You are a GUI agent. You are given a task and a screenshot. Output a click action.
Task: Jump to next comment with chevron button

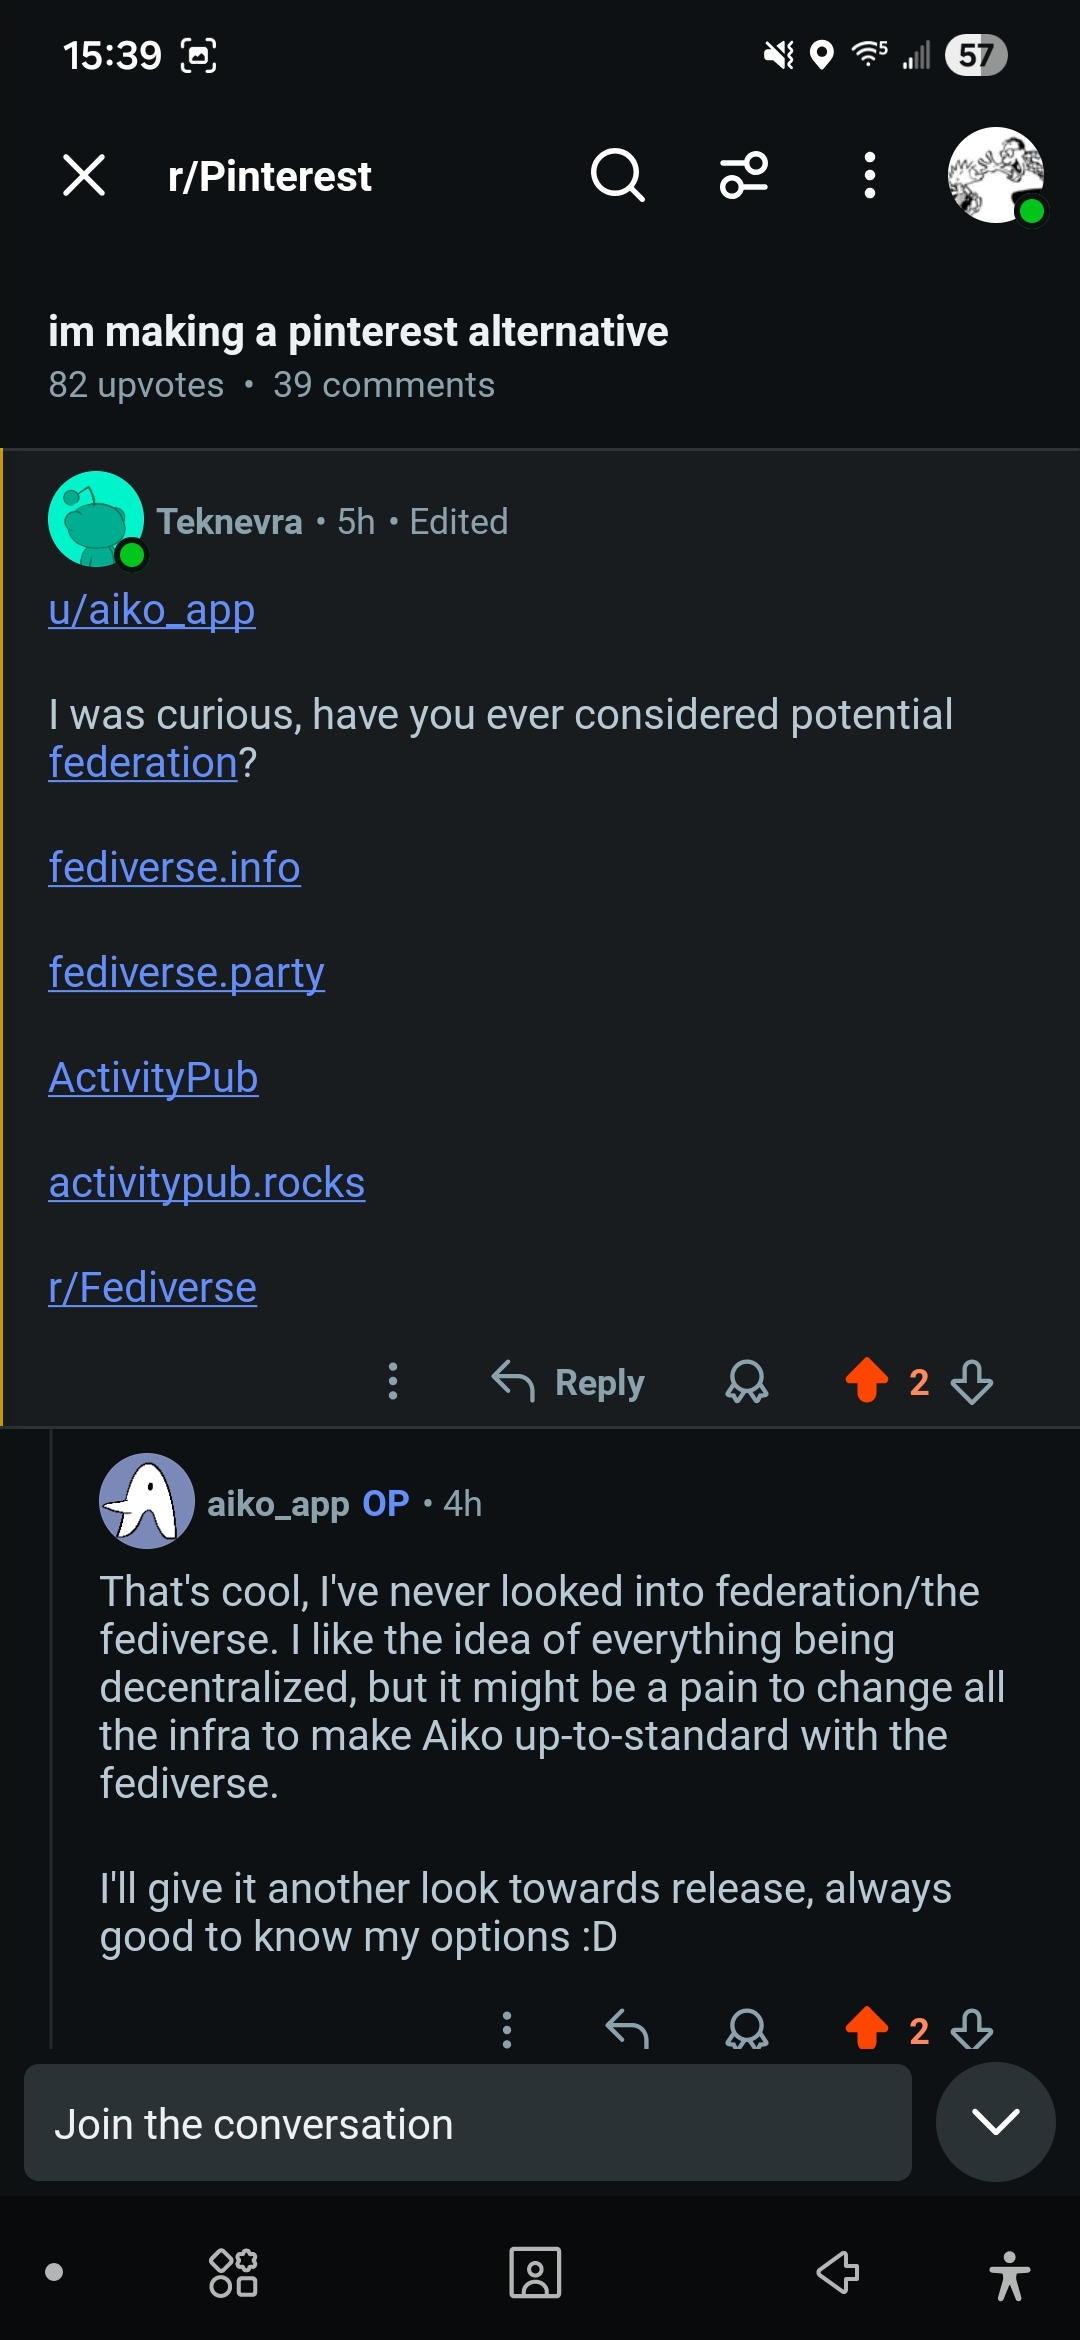[x=995, y=2121]
